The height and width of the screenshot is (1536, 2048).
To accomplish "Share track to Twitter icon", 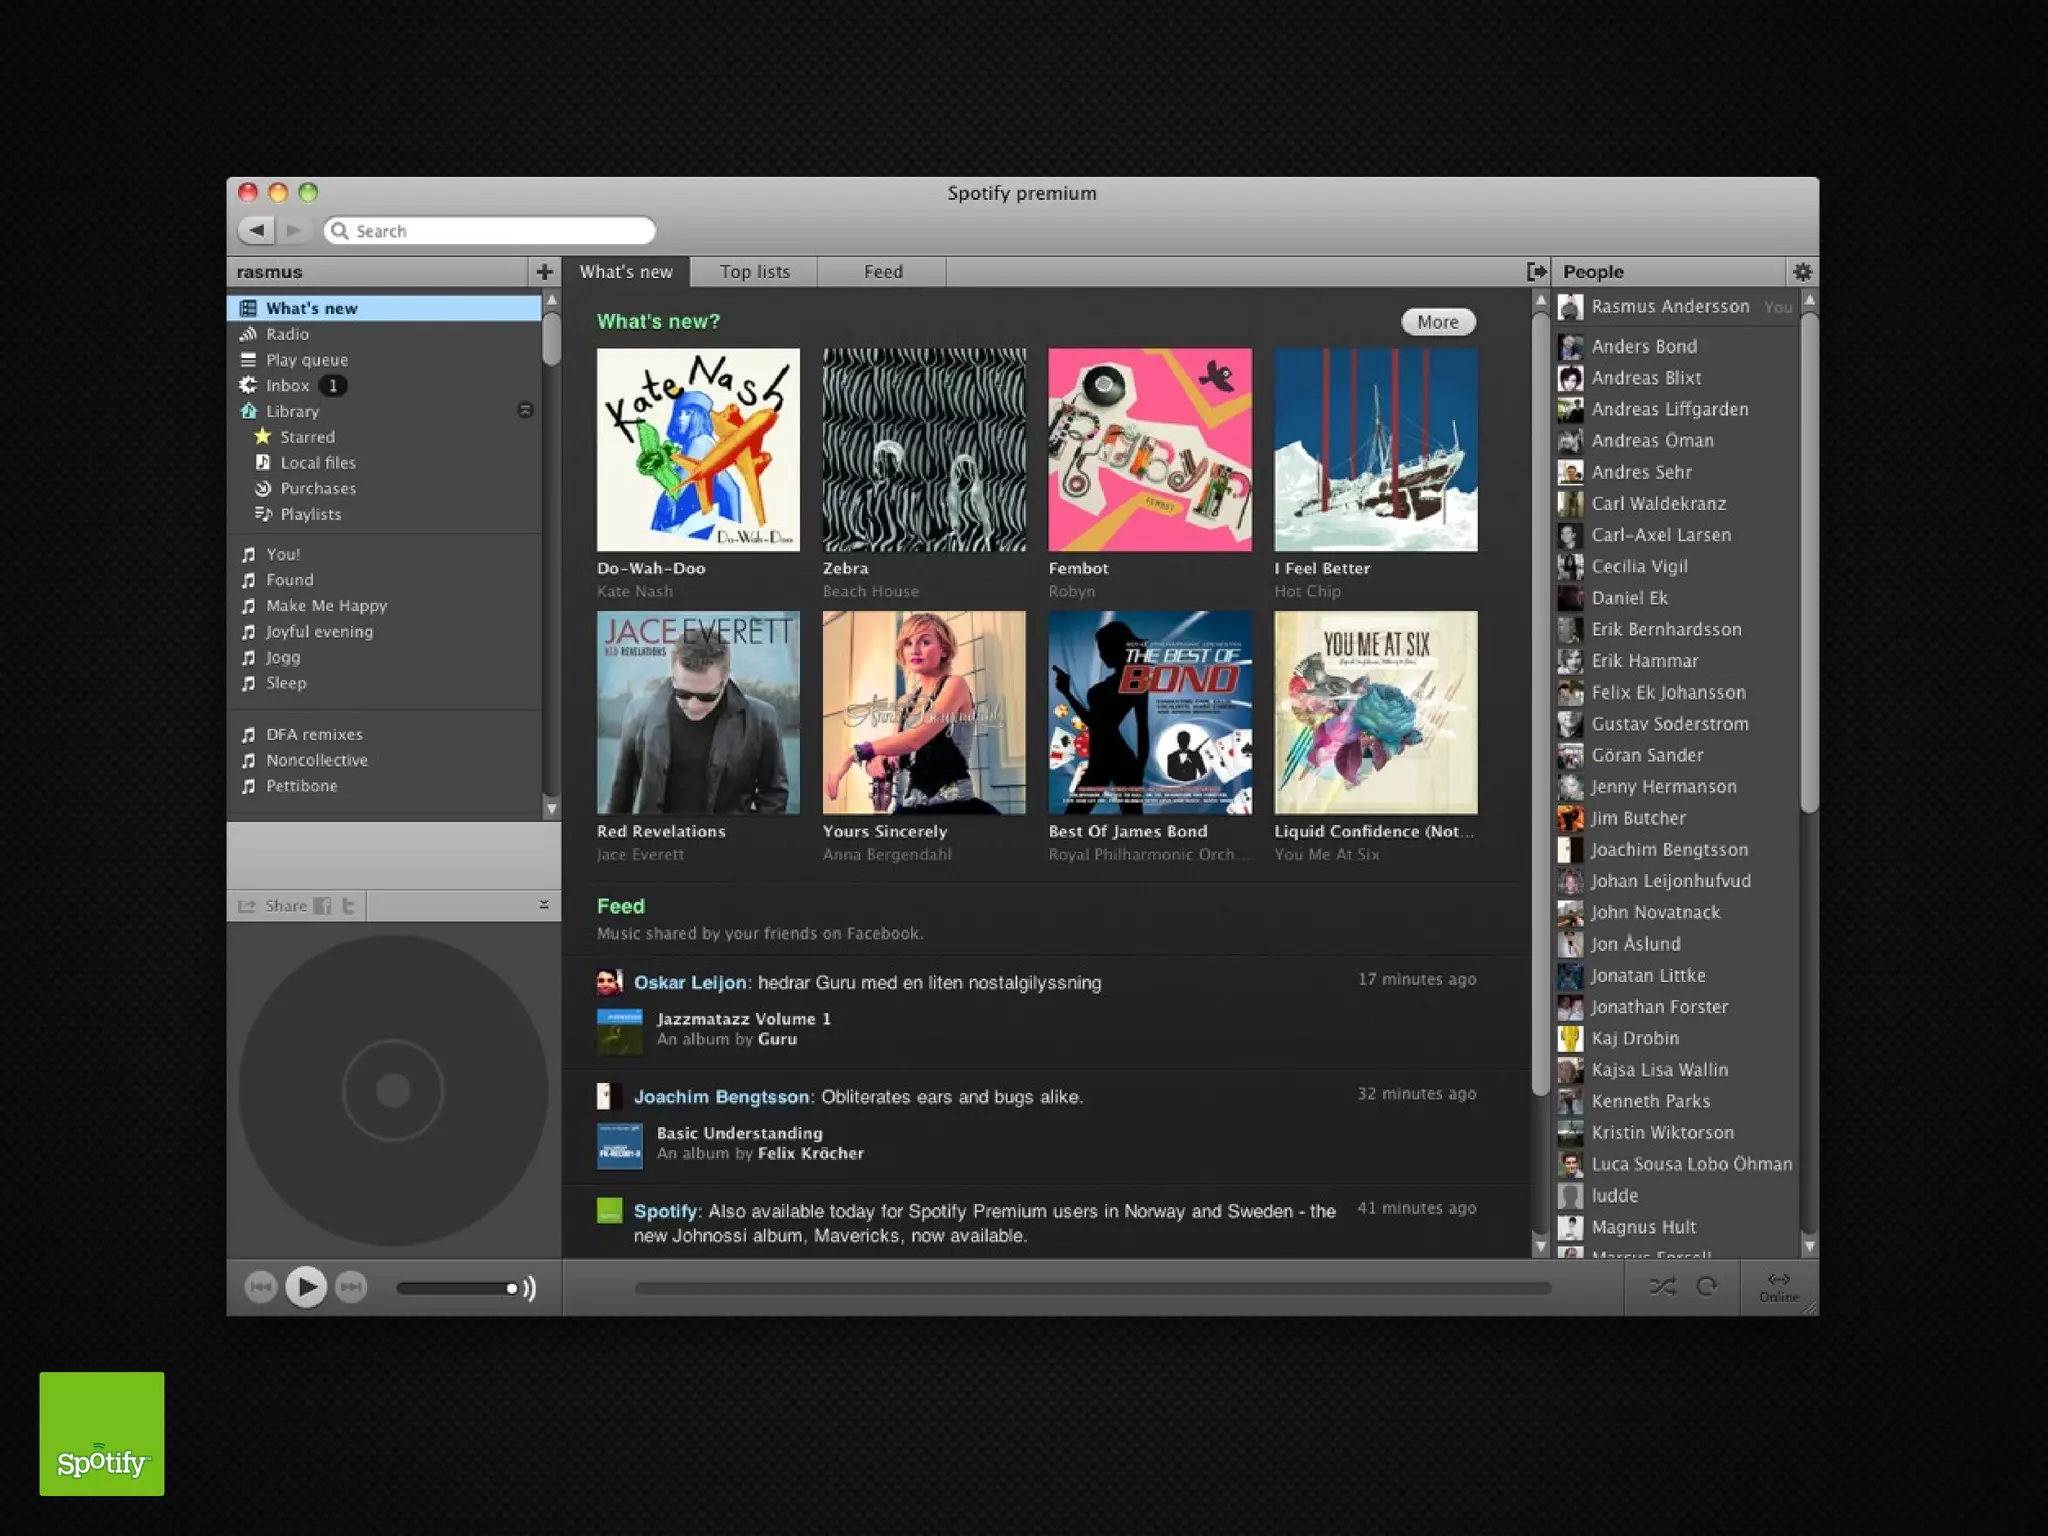I will pos(348,906).
